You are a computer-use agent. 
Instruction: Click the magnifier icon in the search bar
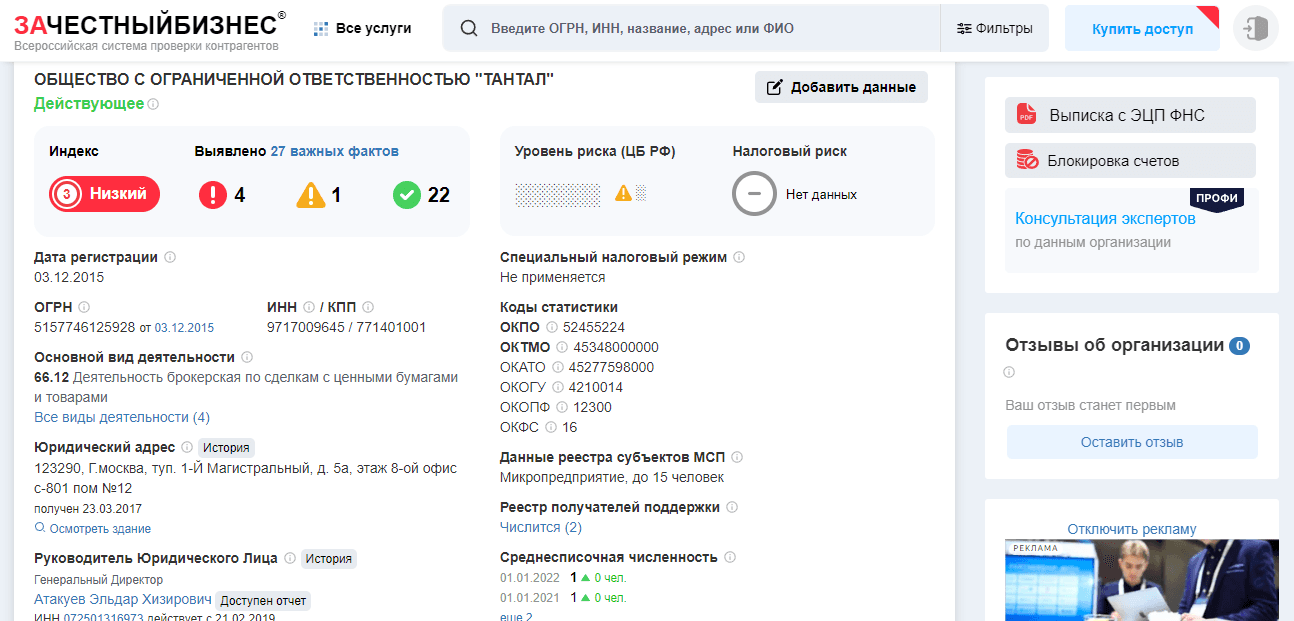tap(469, 28)
